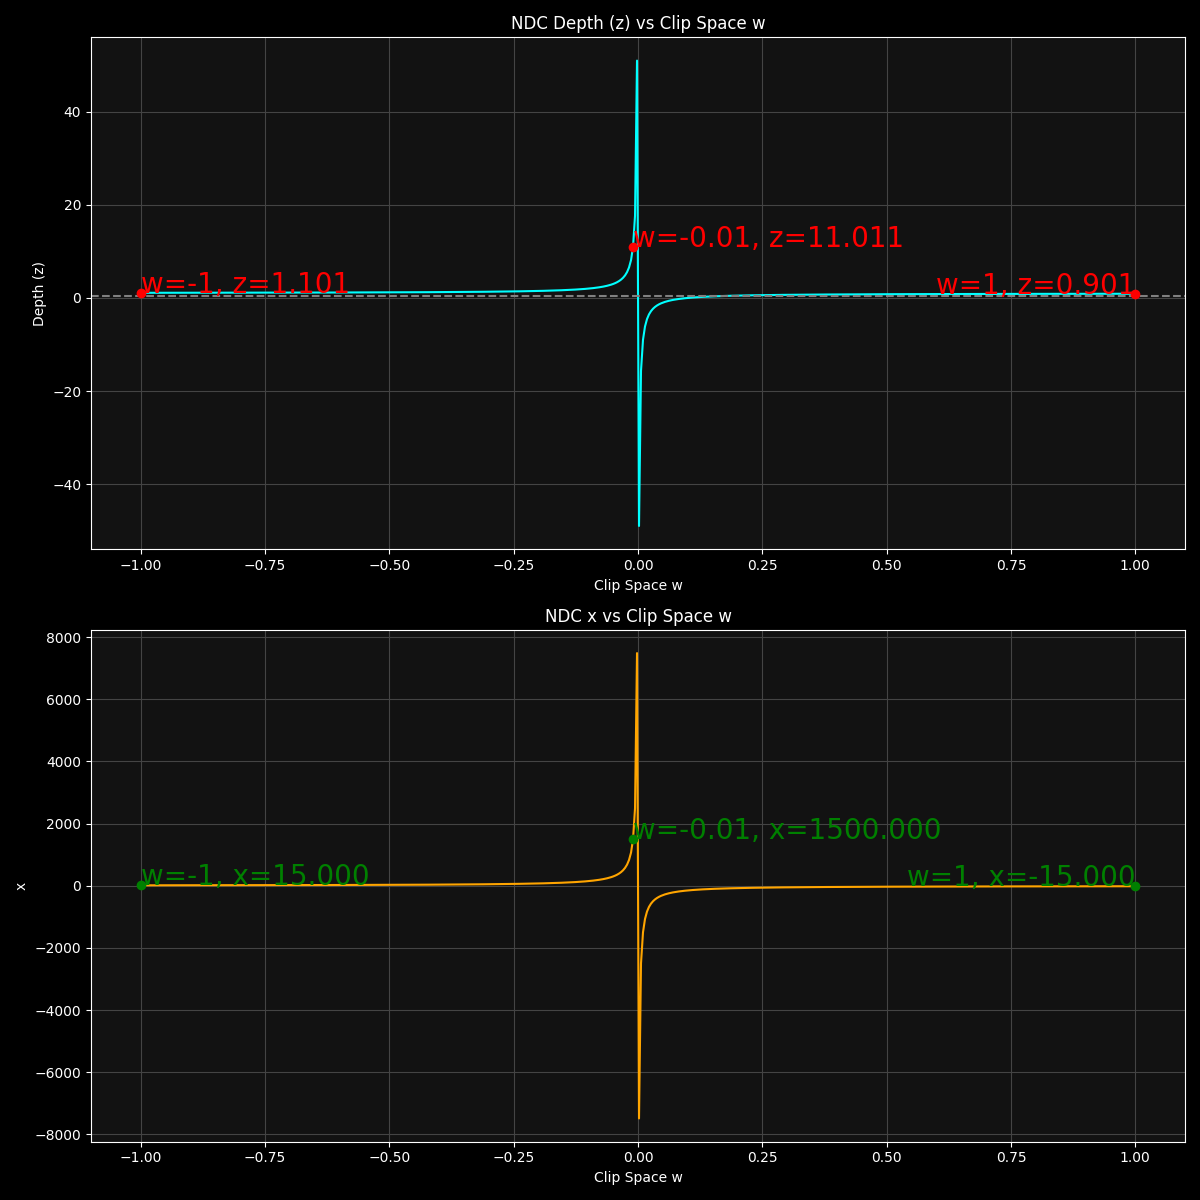The image size is (1200, 1200).
Task: Click the green annotation "w=-1, x=15.000"
Action: pyautogui.click(x=255, y=877)
